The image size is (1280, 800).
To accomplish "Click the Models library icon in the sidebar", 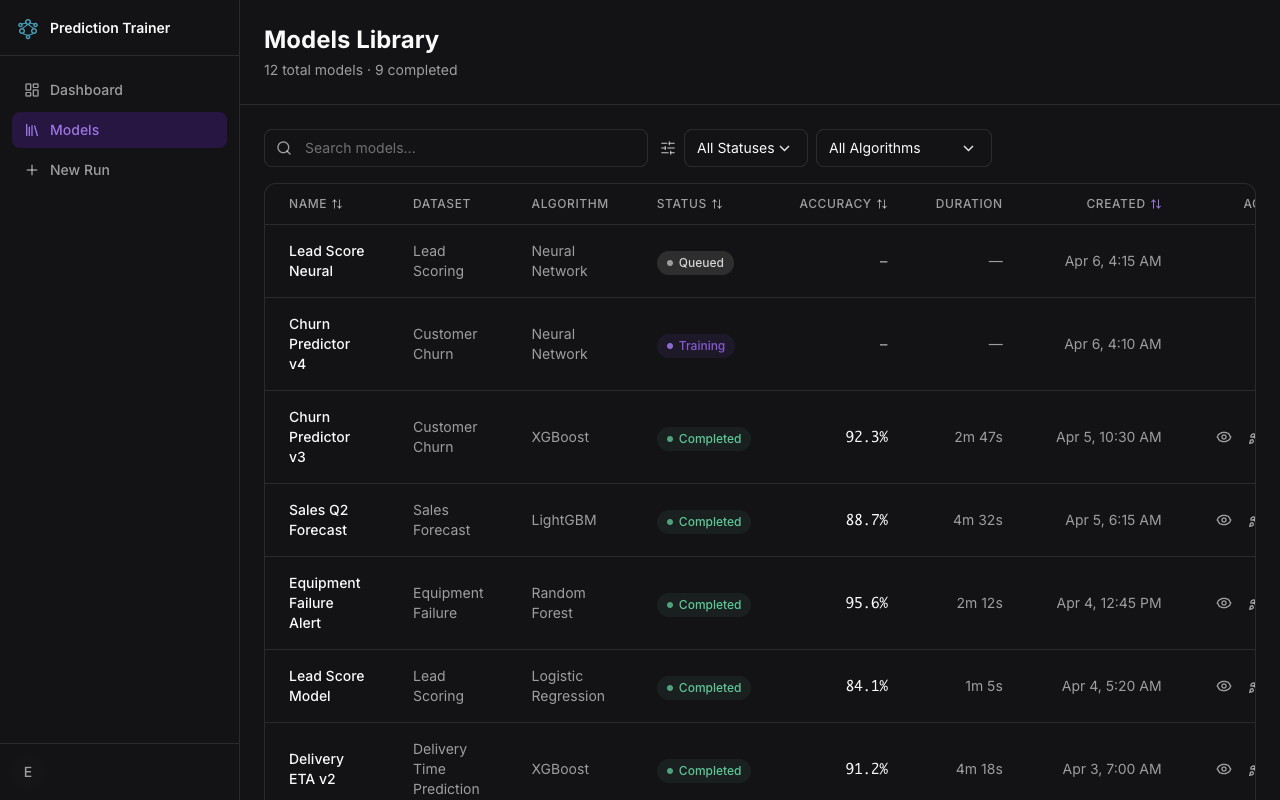I will [x=31, y=130].
